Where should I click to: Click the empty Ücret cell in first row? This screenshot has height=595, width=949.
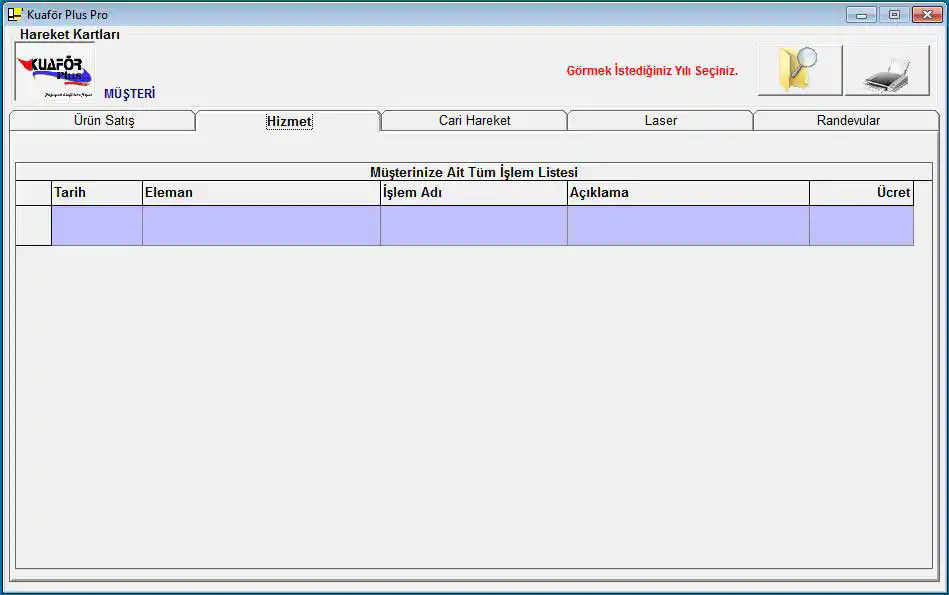(x=861, y=226)
